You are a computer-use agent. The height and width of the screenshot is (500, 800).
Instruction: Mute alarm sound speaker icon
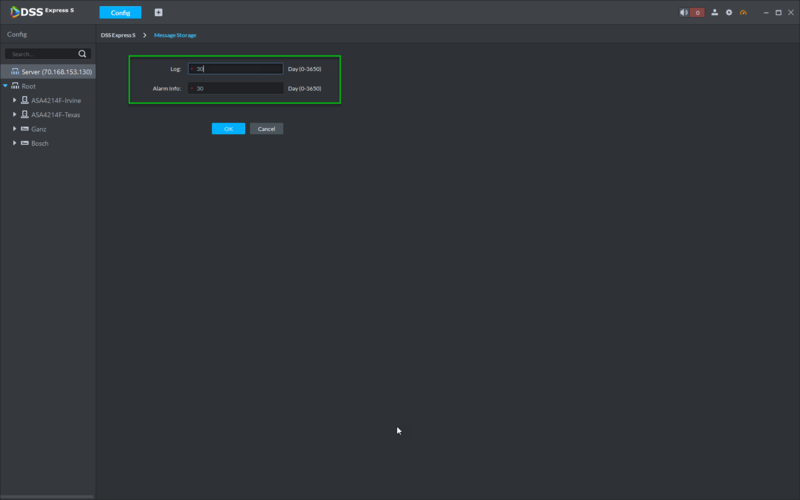684,12
